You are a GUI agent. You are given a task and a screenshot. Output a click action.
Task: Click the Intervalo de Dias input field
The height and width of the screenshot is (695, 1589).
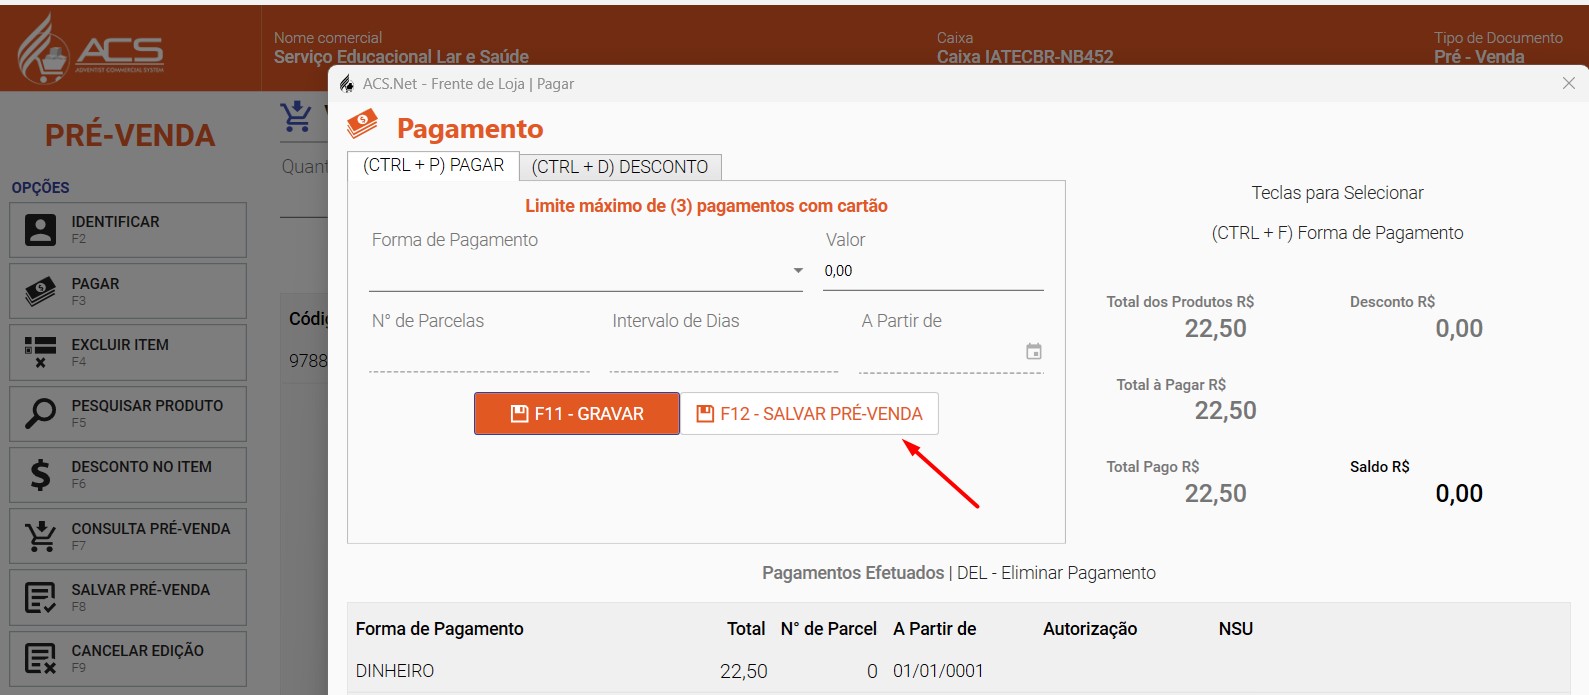(x=723, y=352)
